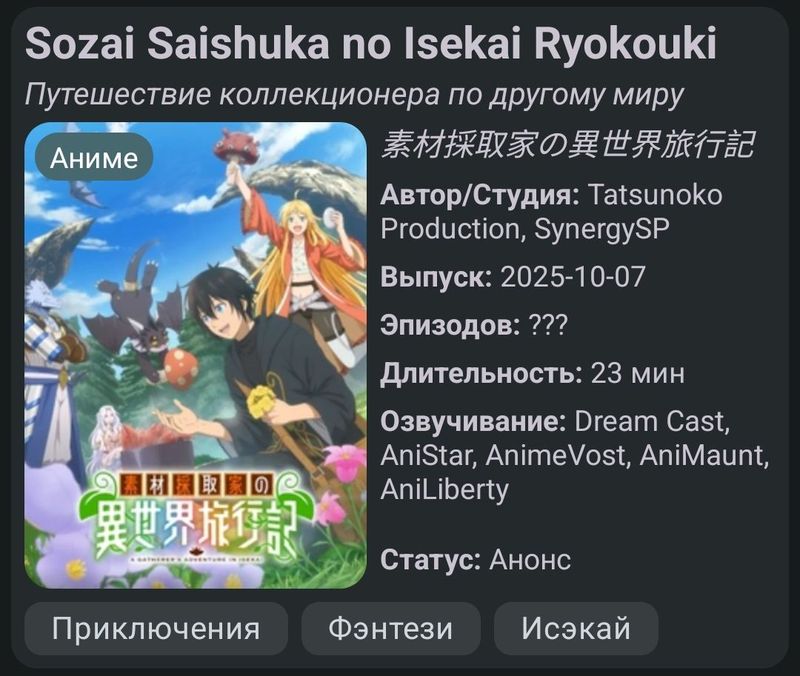Select the Japanese title text

[567, 145]
